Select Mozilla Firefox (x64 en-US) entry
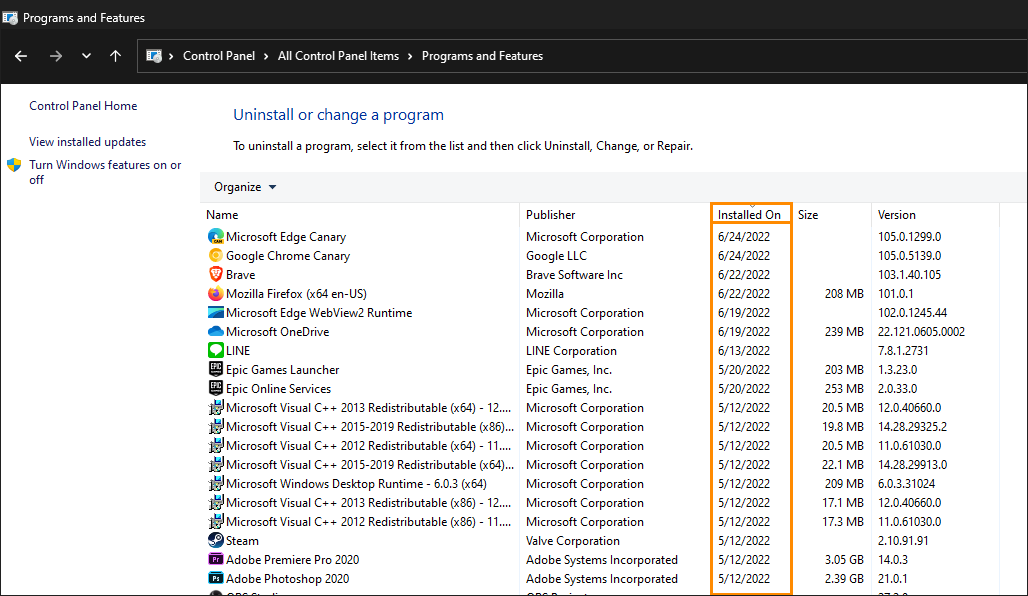Viewport: 1028px width, 596px height. coord(296,294)
